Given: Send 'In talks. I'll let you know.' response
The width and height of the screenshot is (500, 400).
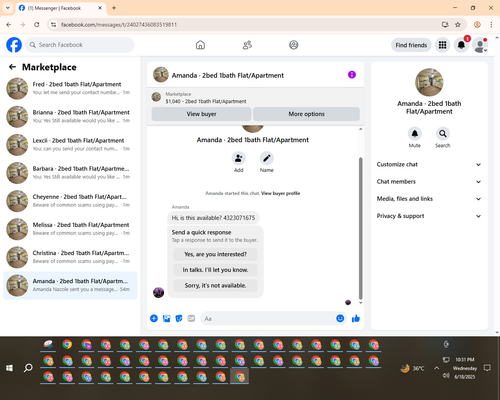Looking at the screenshot, I should point(215,270).
